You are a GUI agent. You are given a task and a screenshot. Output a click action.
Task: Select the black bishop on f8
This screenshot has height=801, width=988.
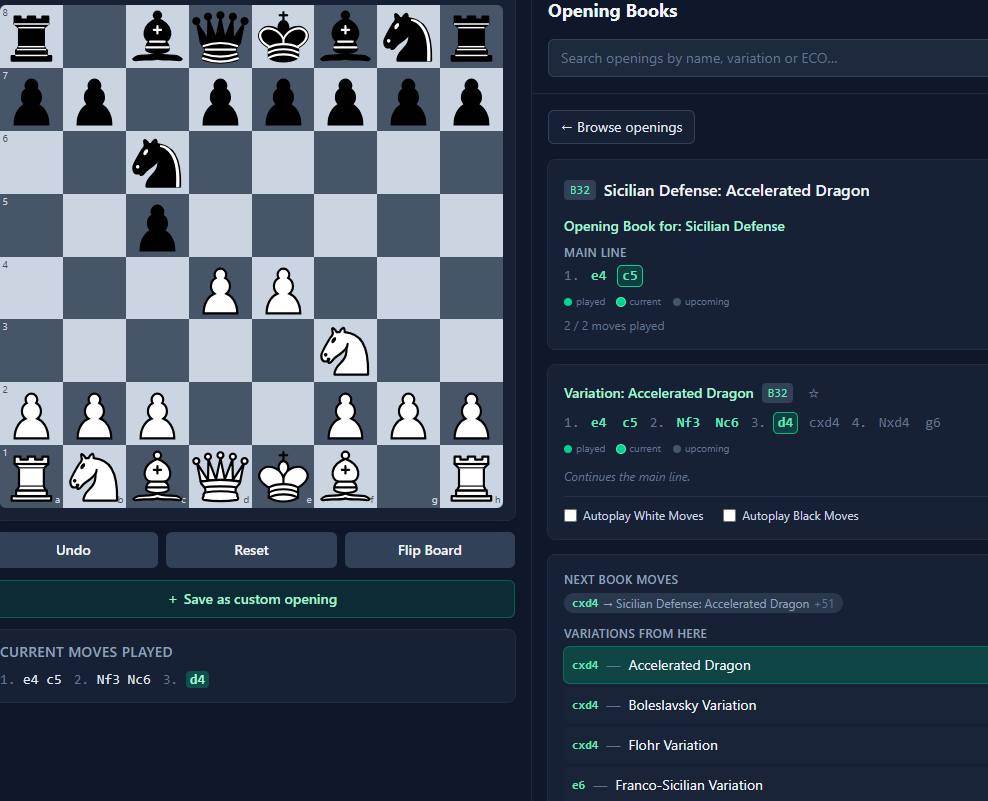point(345,37)
